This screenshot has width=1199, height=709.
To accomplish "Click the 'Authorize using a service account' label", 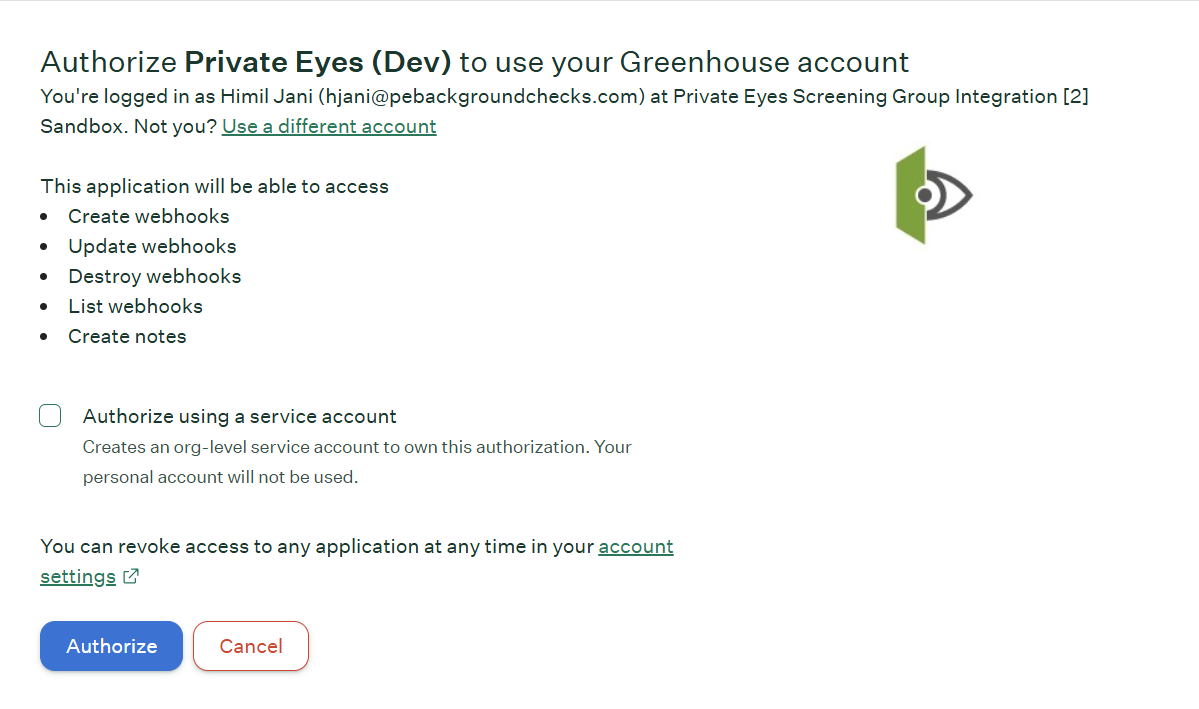I will [x=239, y=416].
